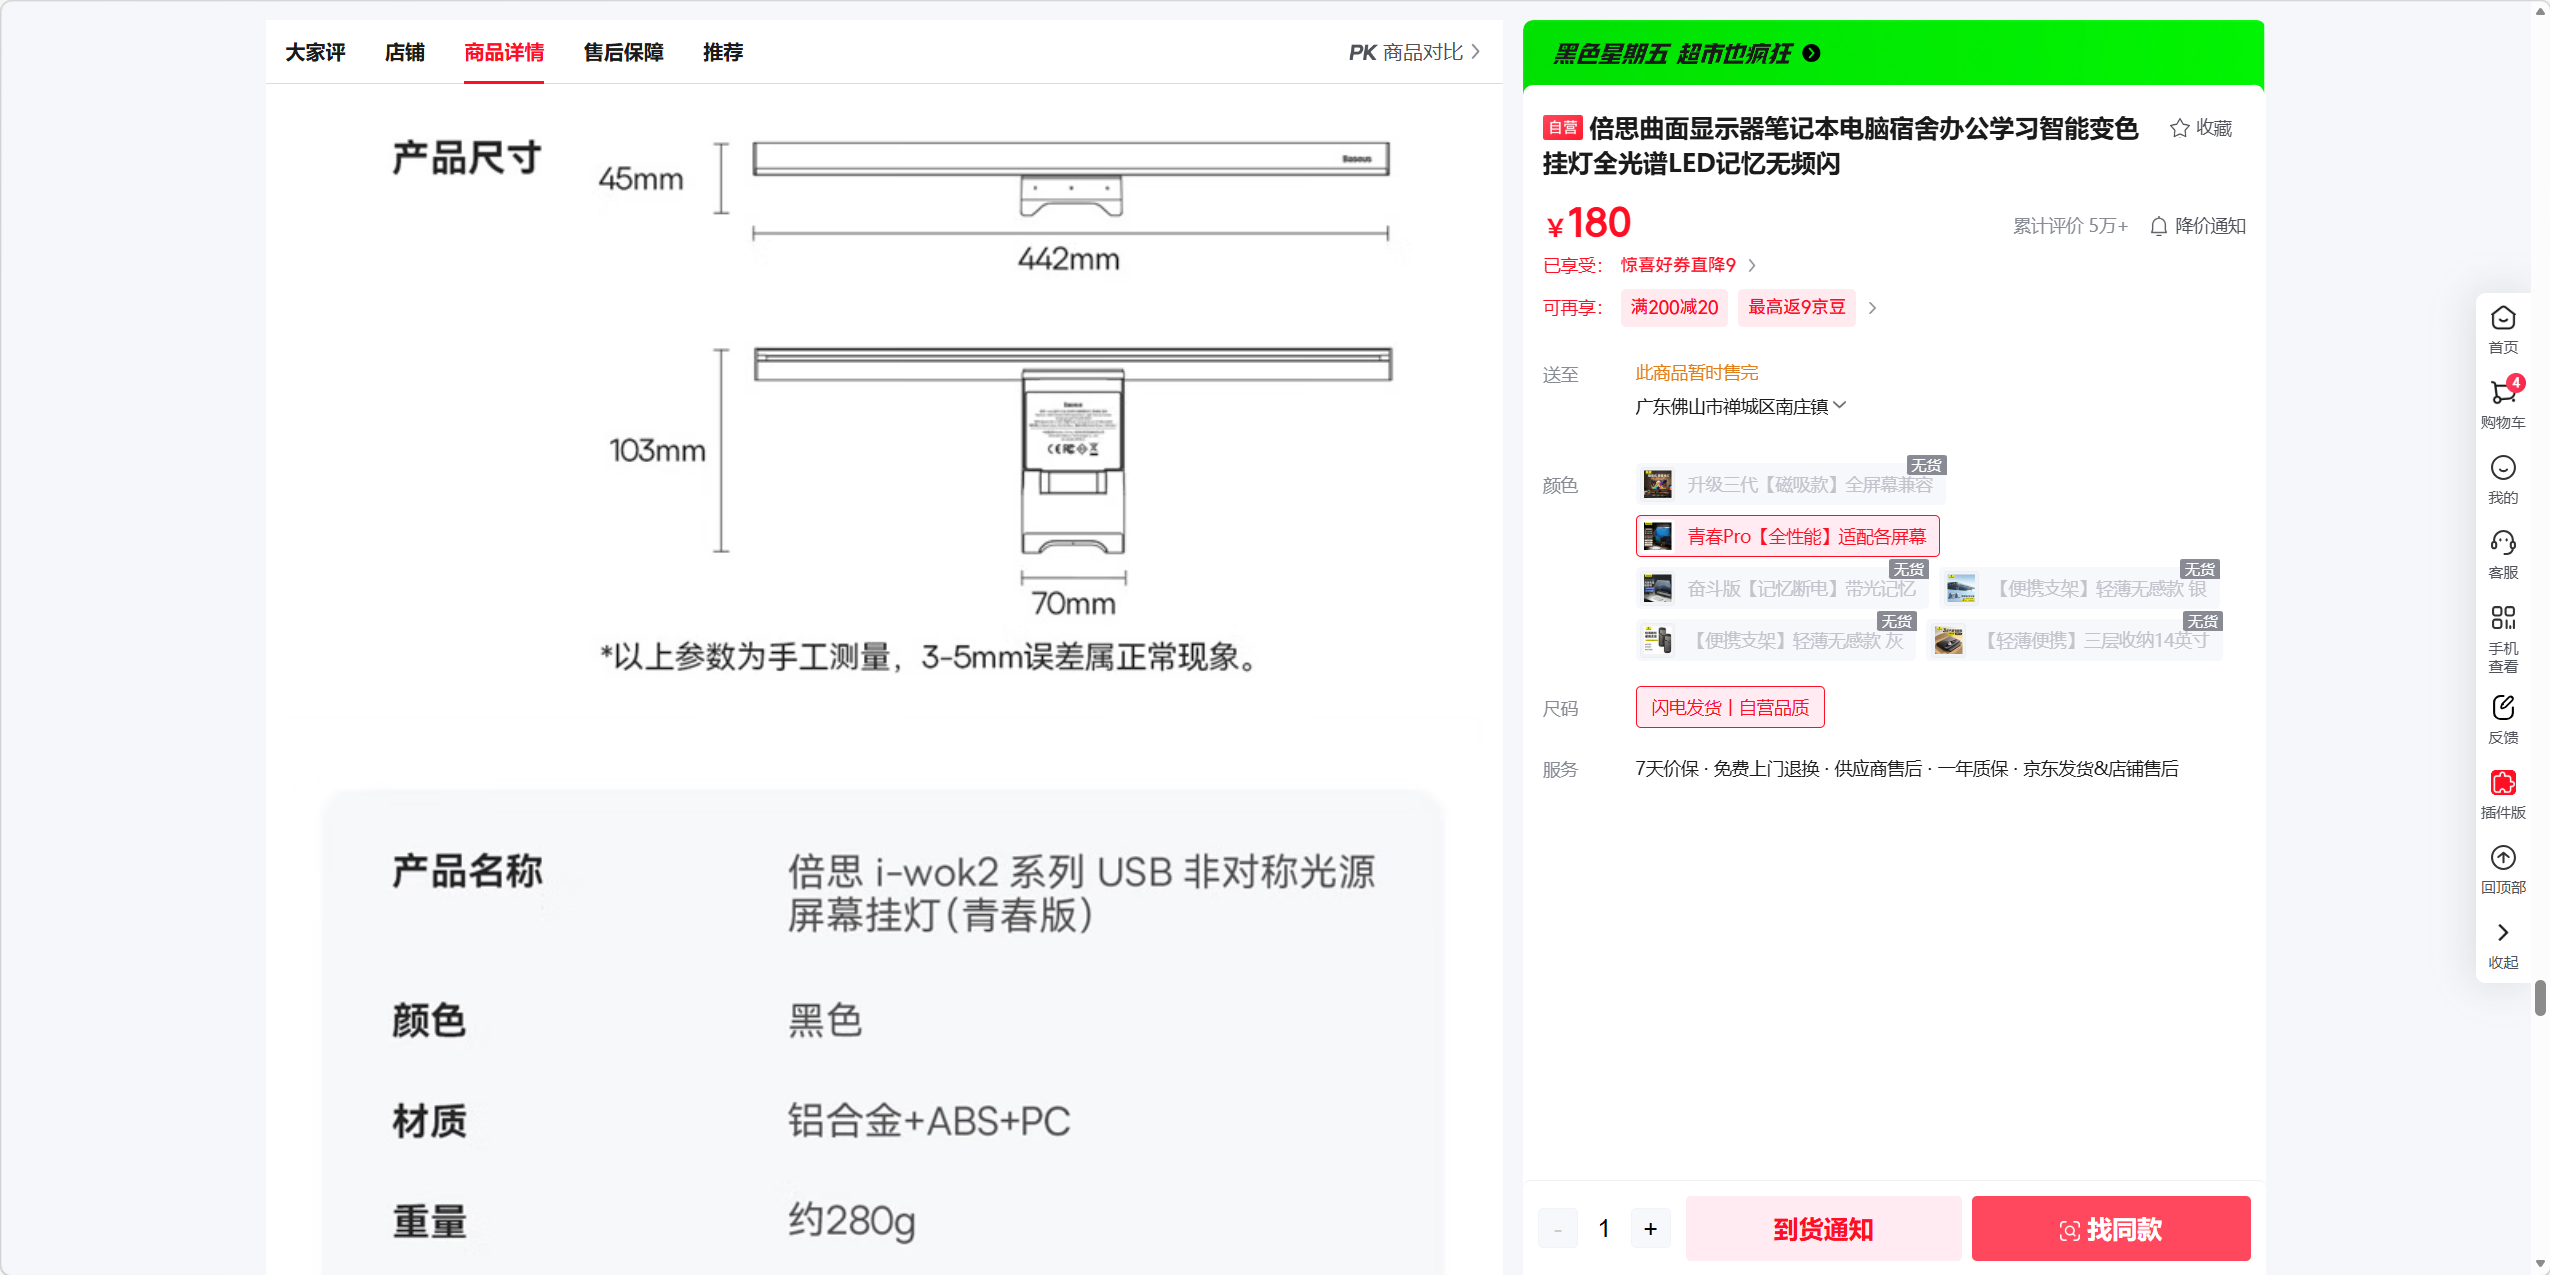
Task: Open the 反馈 feedback icon
Action: point(2502,708)
